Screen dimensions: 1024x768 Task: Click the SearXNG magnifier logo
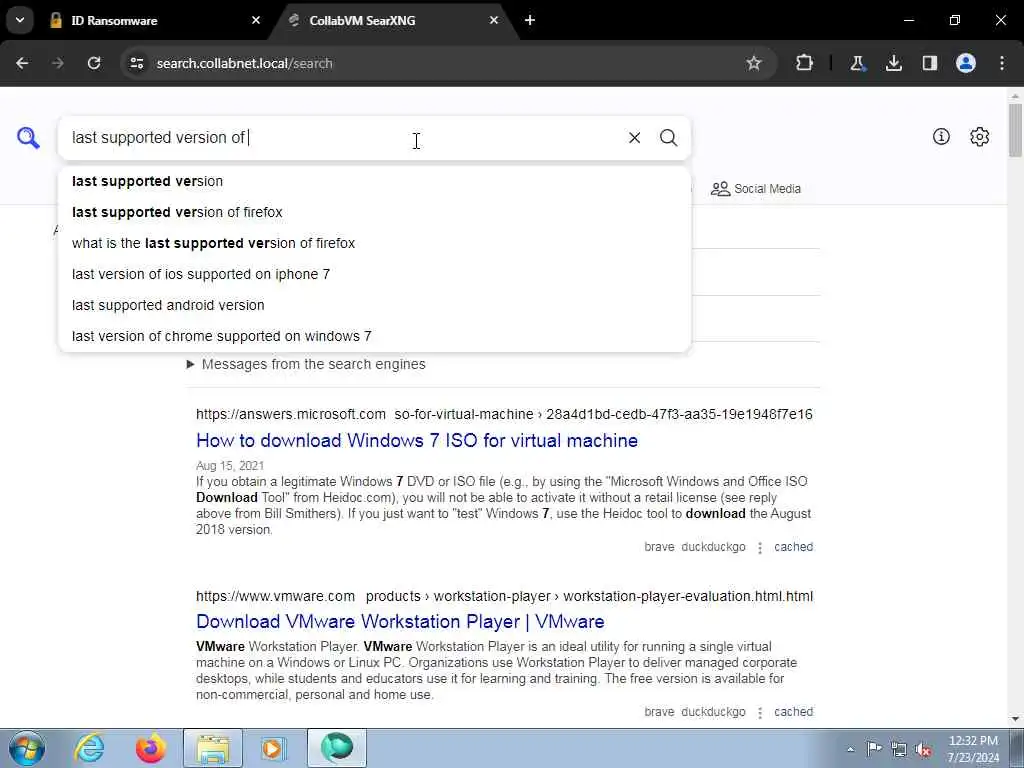click(28, 138)
